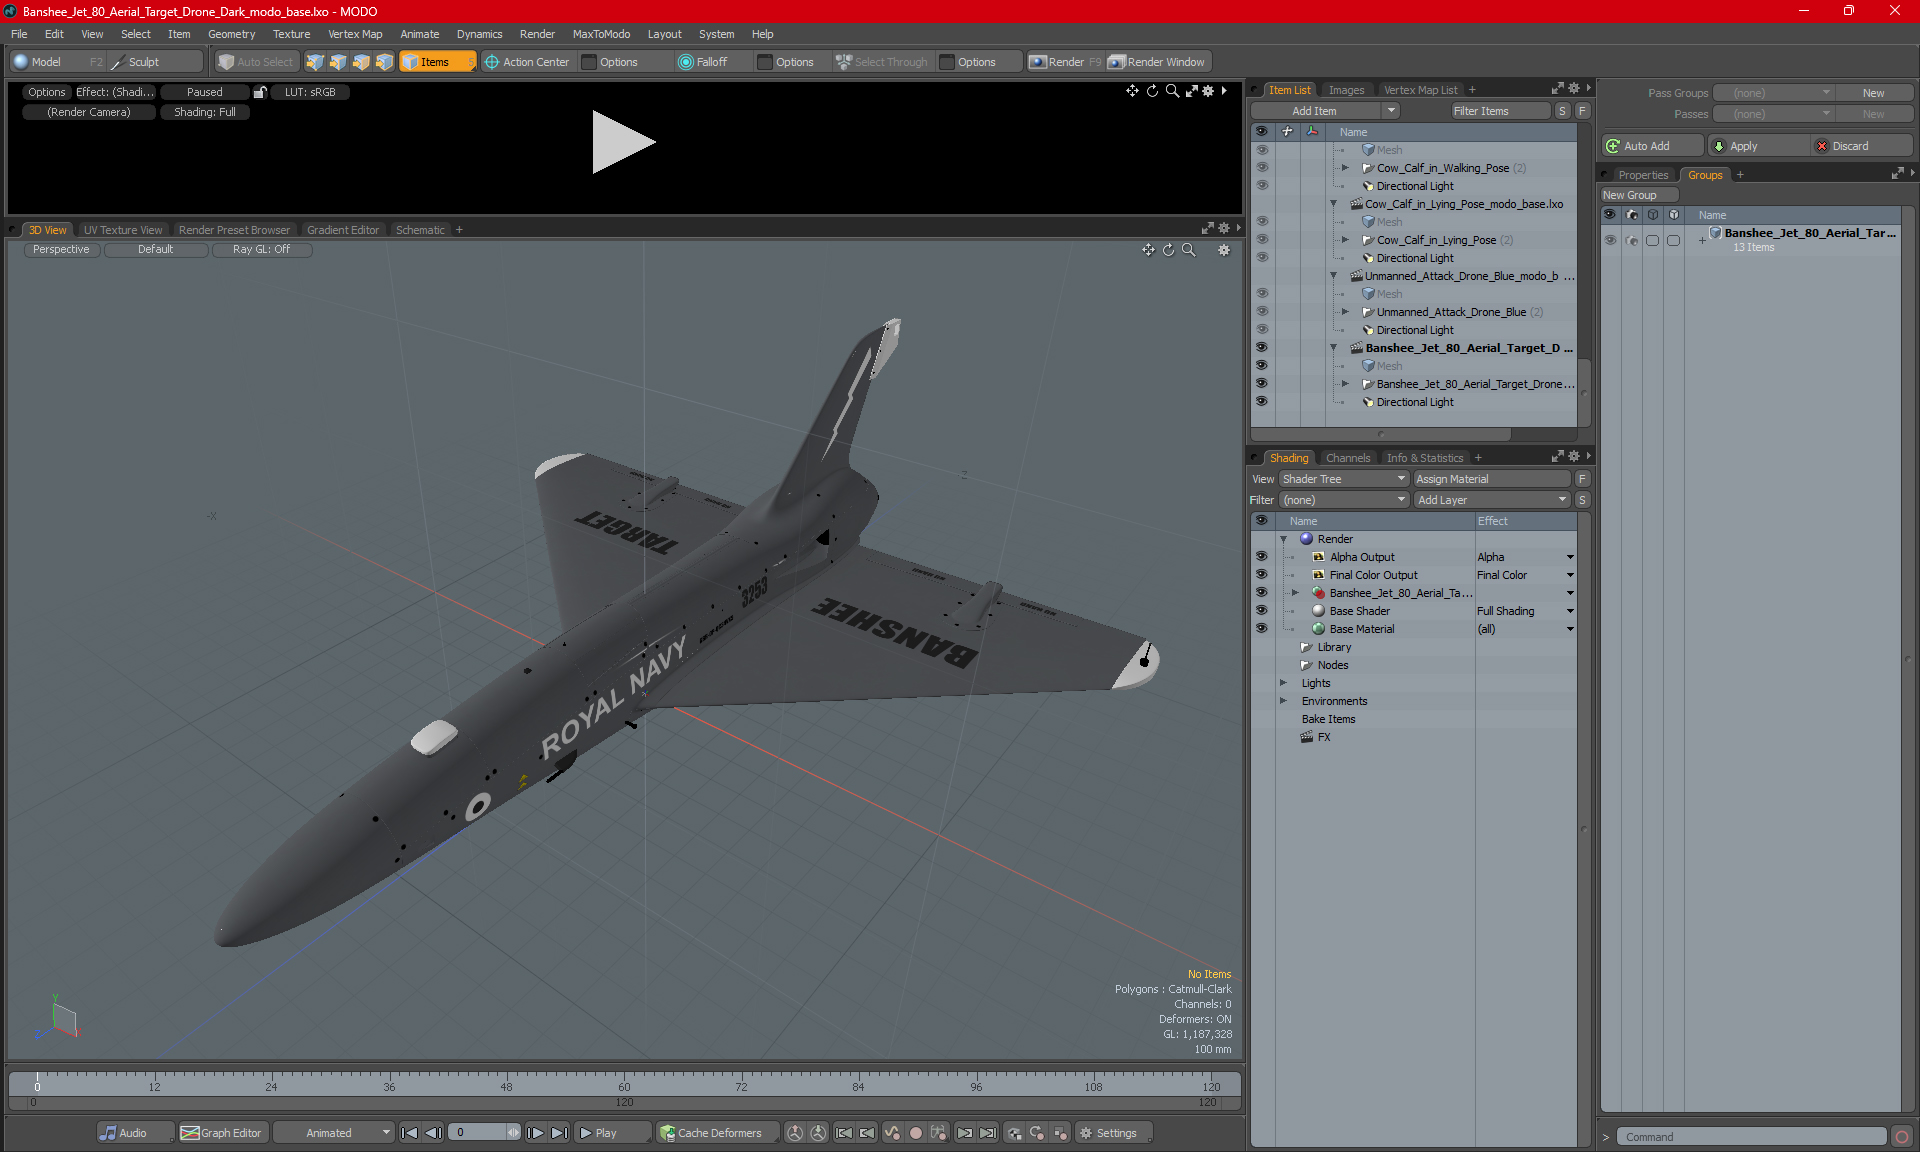Click pan move icon in 3D viewport
1920x1152 pixels.
pyautogui.click(x=1148, y=250)
